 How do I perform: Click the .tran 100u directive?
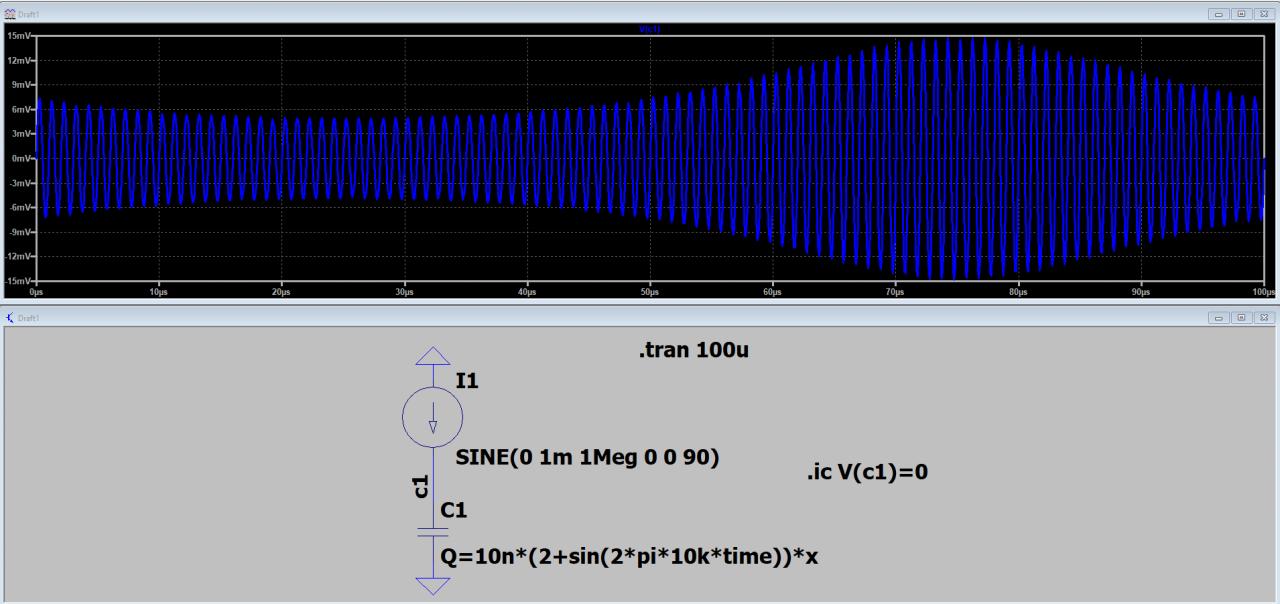point(694,351)
